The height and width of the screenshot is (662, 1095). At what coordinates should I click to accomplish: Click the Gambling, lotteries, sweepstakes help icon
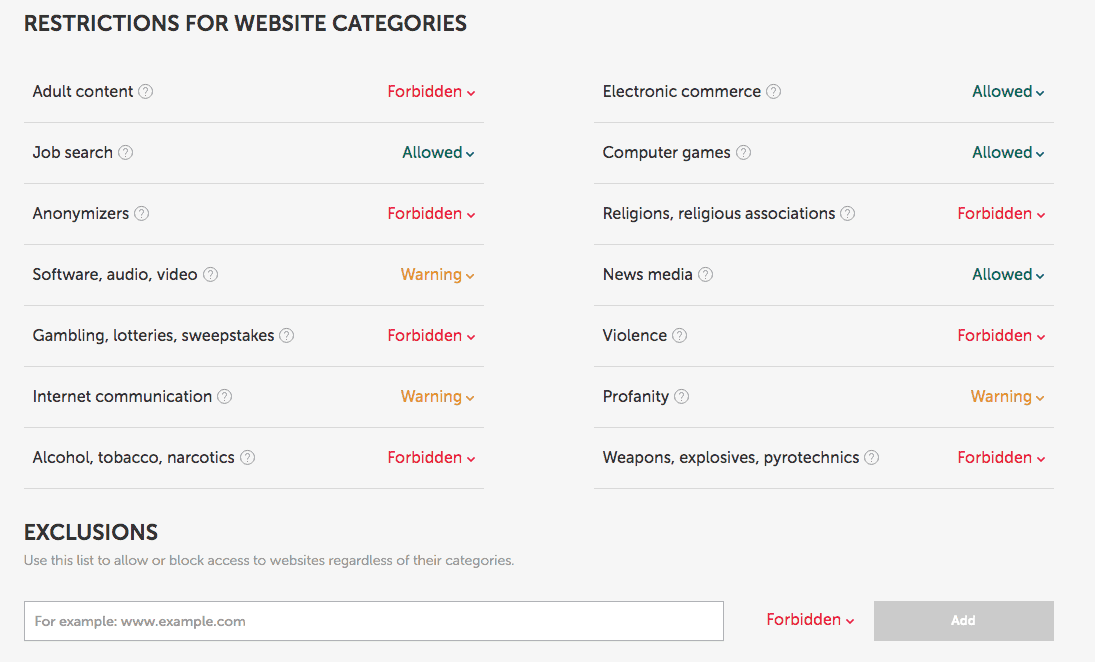tap(287, 335)
